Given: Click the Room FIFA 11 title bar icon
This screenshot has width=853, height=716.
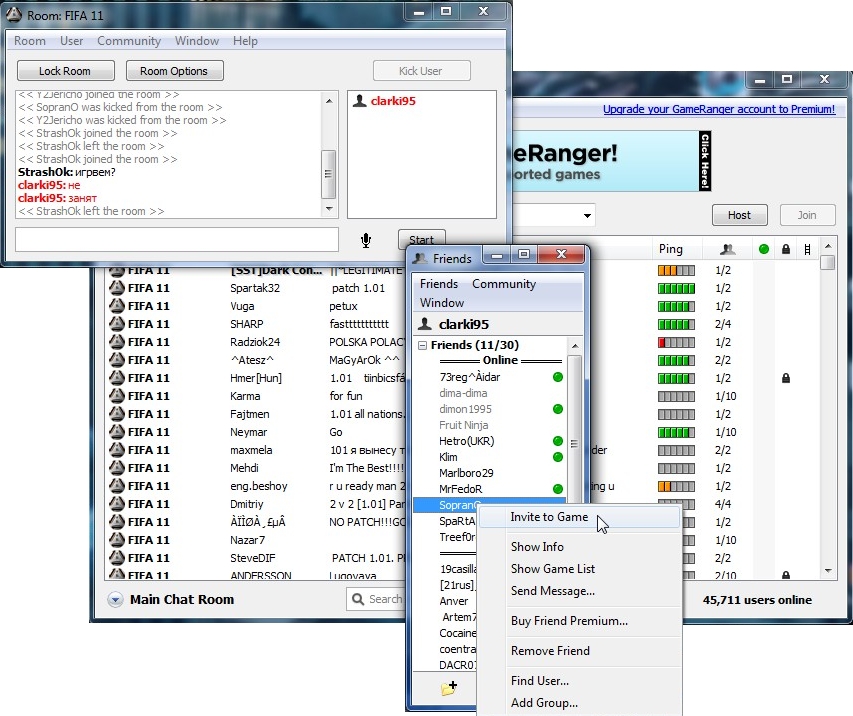Looking at the screenshot, I should pos(14,15).
